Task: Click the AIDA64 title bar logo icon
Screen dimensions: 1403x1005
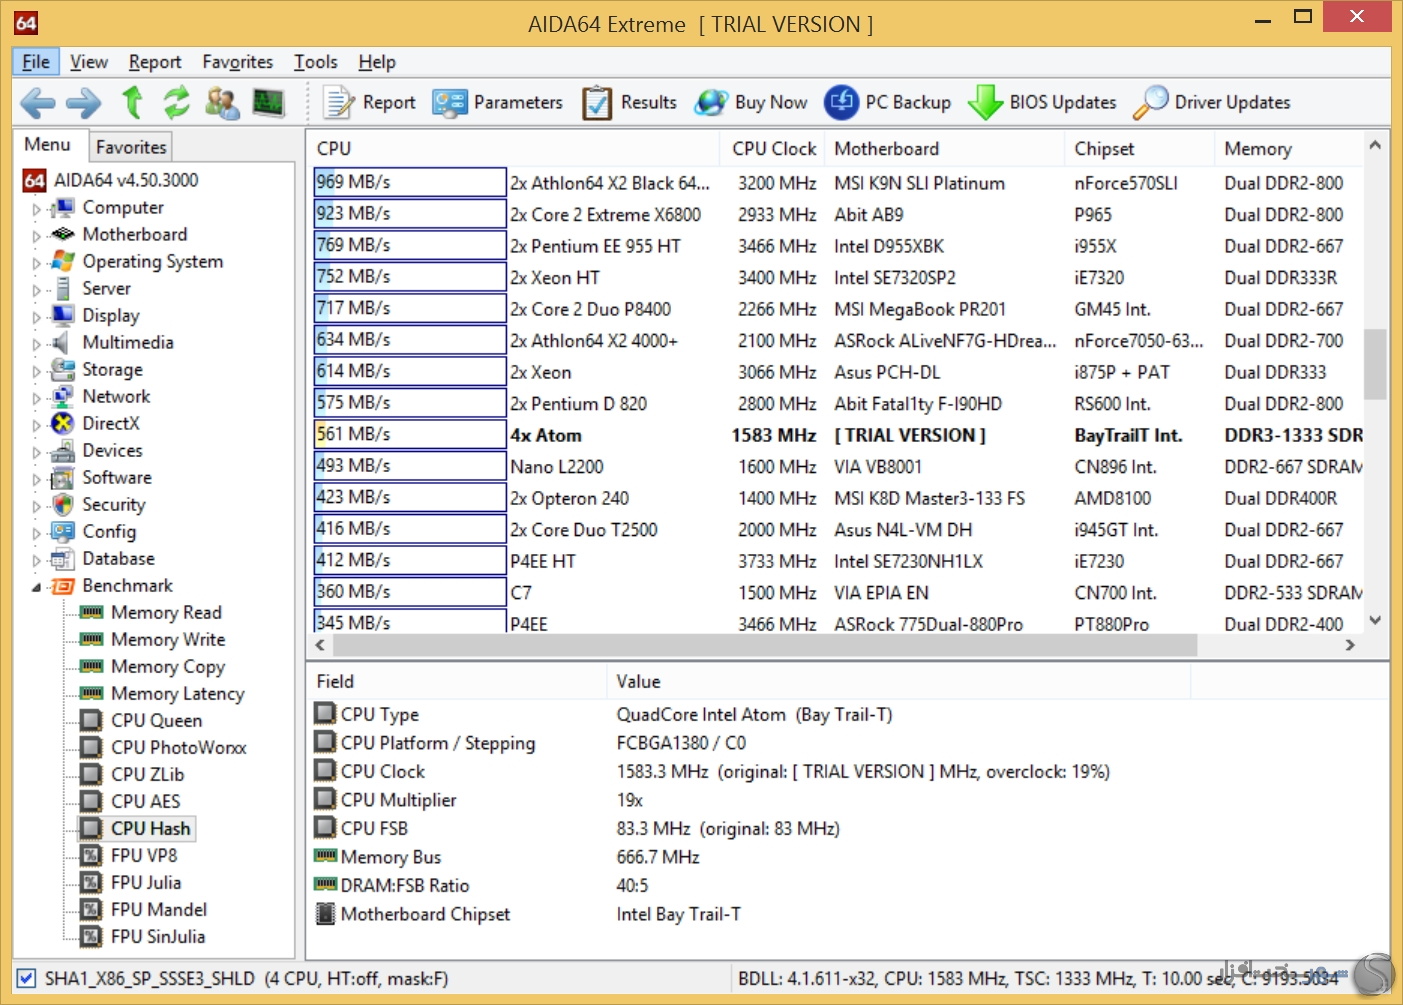Action: point(26,22)
